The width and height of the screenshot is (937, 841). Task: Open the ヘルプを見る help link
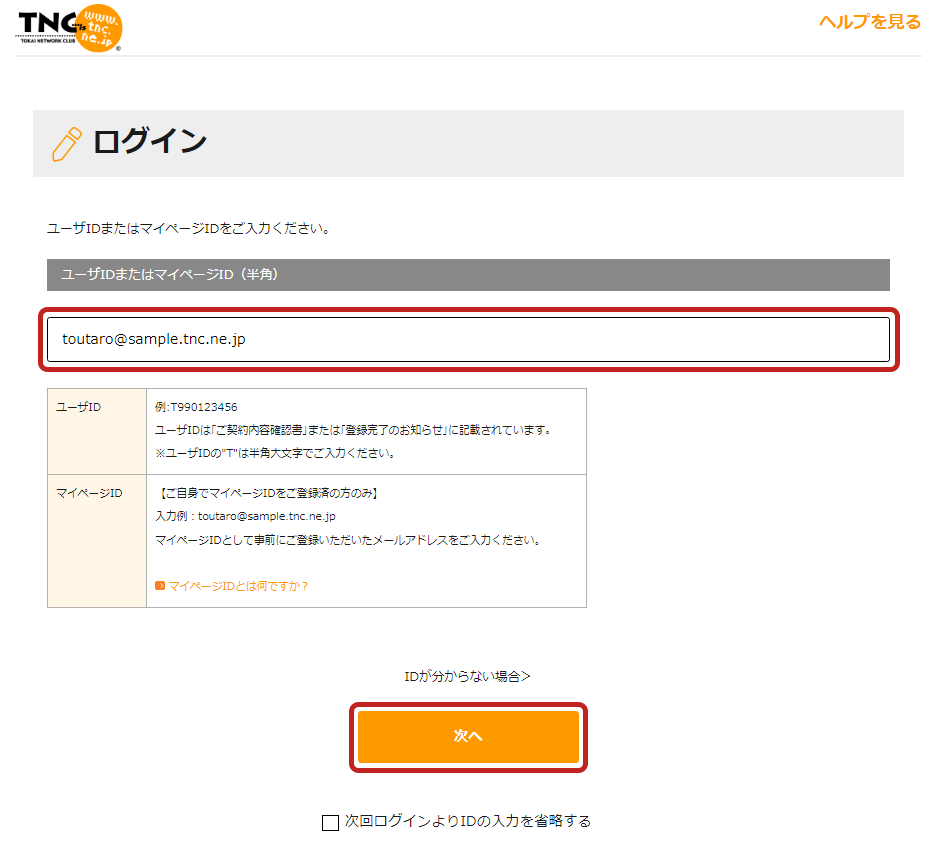click(x=869, y=22)
